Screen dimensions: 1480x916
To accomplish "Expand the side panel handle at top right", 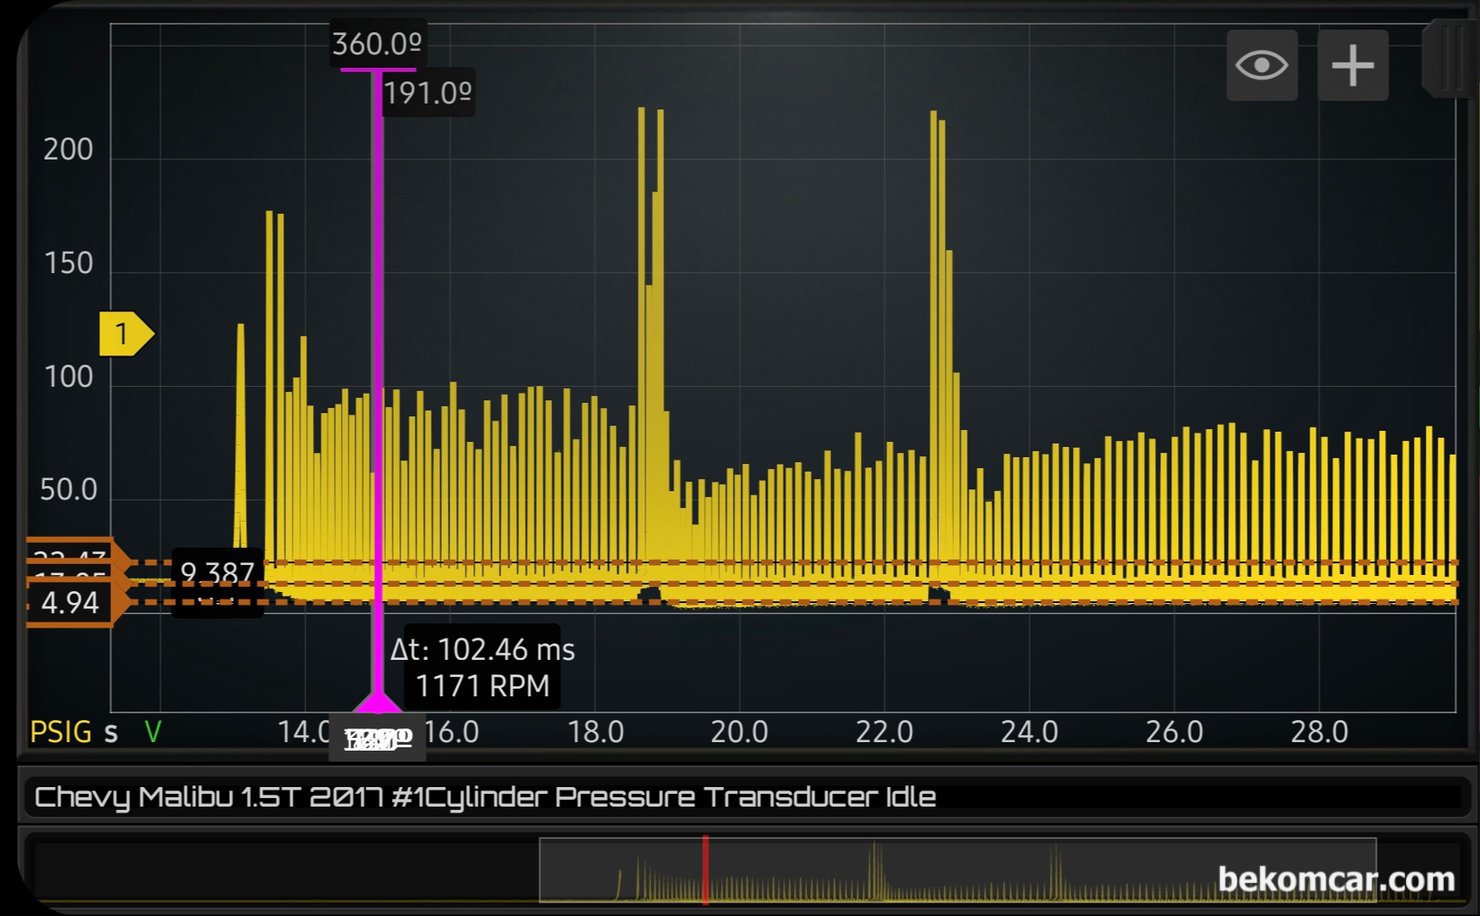I will click(1447, 58).
